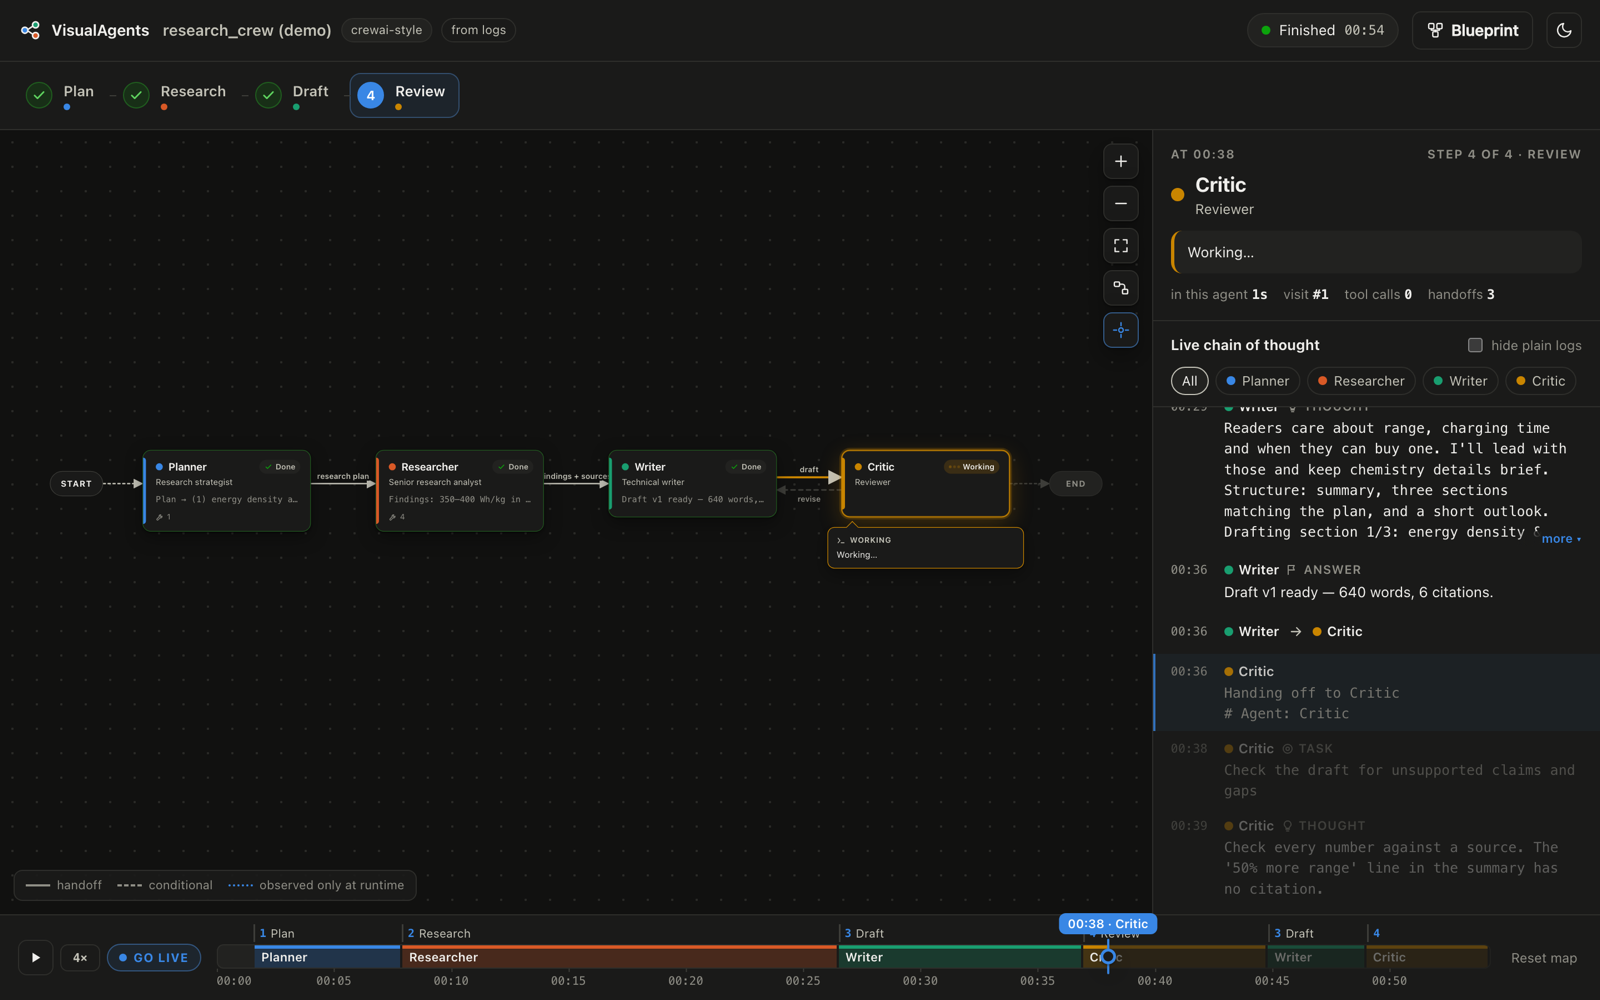Screen dimensions: 1600x1000
Task: Open the Blueprint view
Action: [1472, 30]
